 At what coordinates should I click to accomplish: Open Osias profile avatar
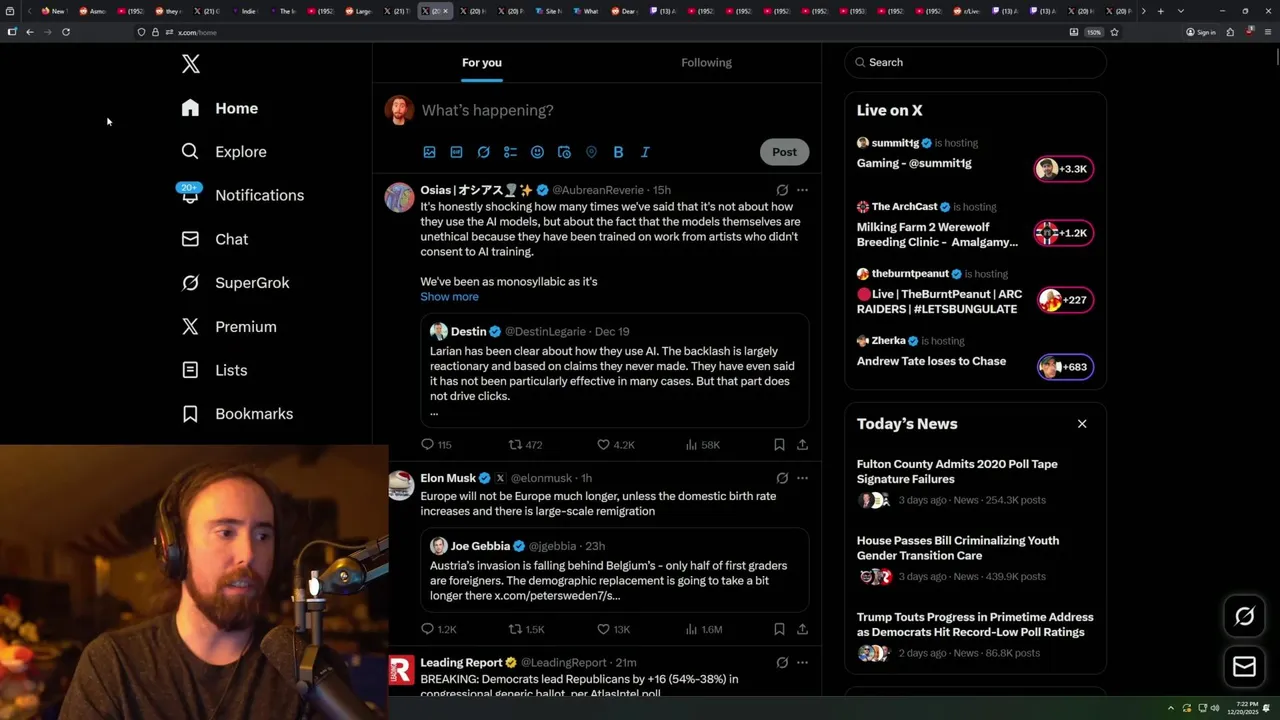point(399,197)
